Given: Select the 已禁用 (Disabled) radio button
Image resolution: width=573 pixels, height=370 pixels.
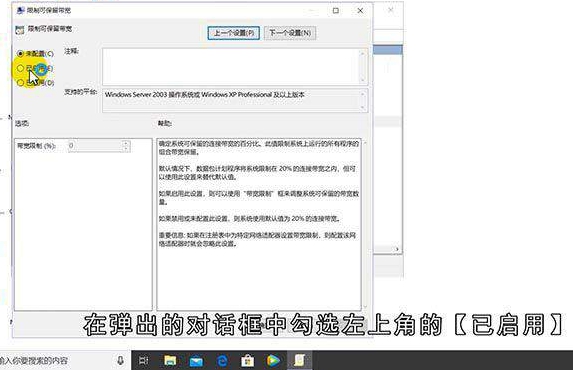Looking at the screenshot, I should 20,83.
